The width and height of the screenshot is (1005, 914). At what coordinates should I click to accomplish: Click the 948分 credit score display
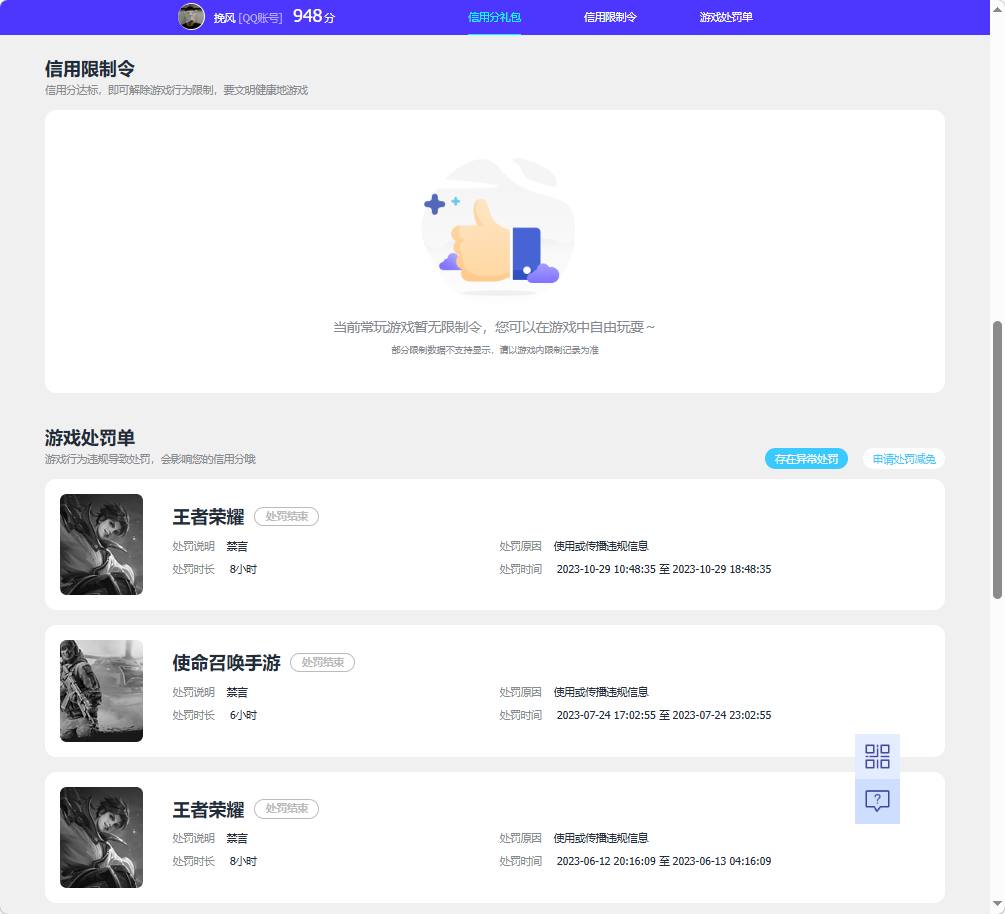313,16
